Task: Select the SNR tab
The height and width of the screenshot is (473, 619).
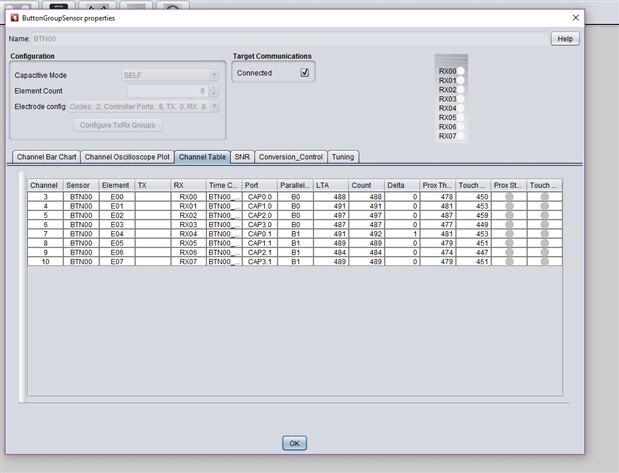Action: pyautogui.click(x=242, y=157)
